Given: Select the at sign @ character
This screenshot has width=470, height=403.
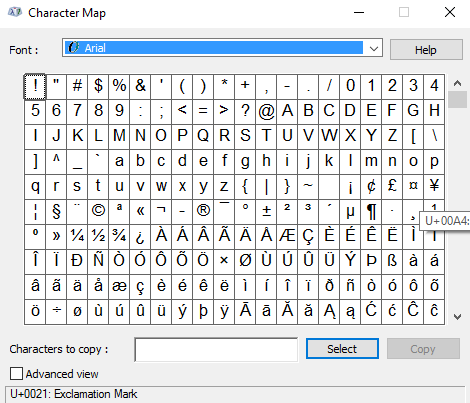Looking at the screenshot, I should point(266,112).
